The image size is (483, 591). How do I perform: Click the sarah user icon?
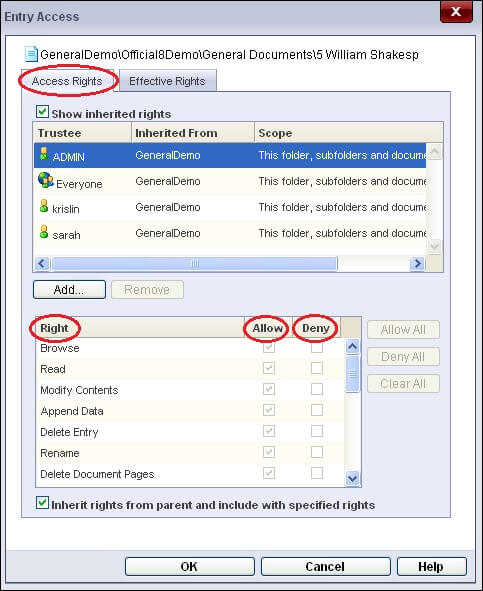(44, 232)
